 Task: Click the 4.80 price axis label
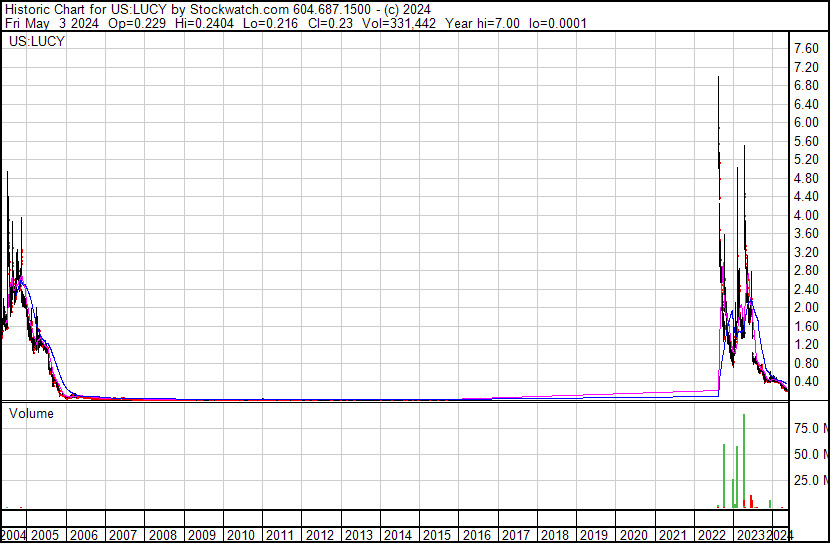(x=807, y=178)
